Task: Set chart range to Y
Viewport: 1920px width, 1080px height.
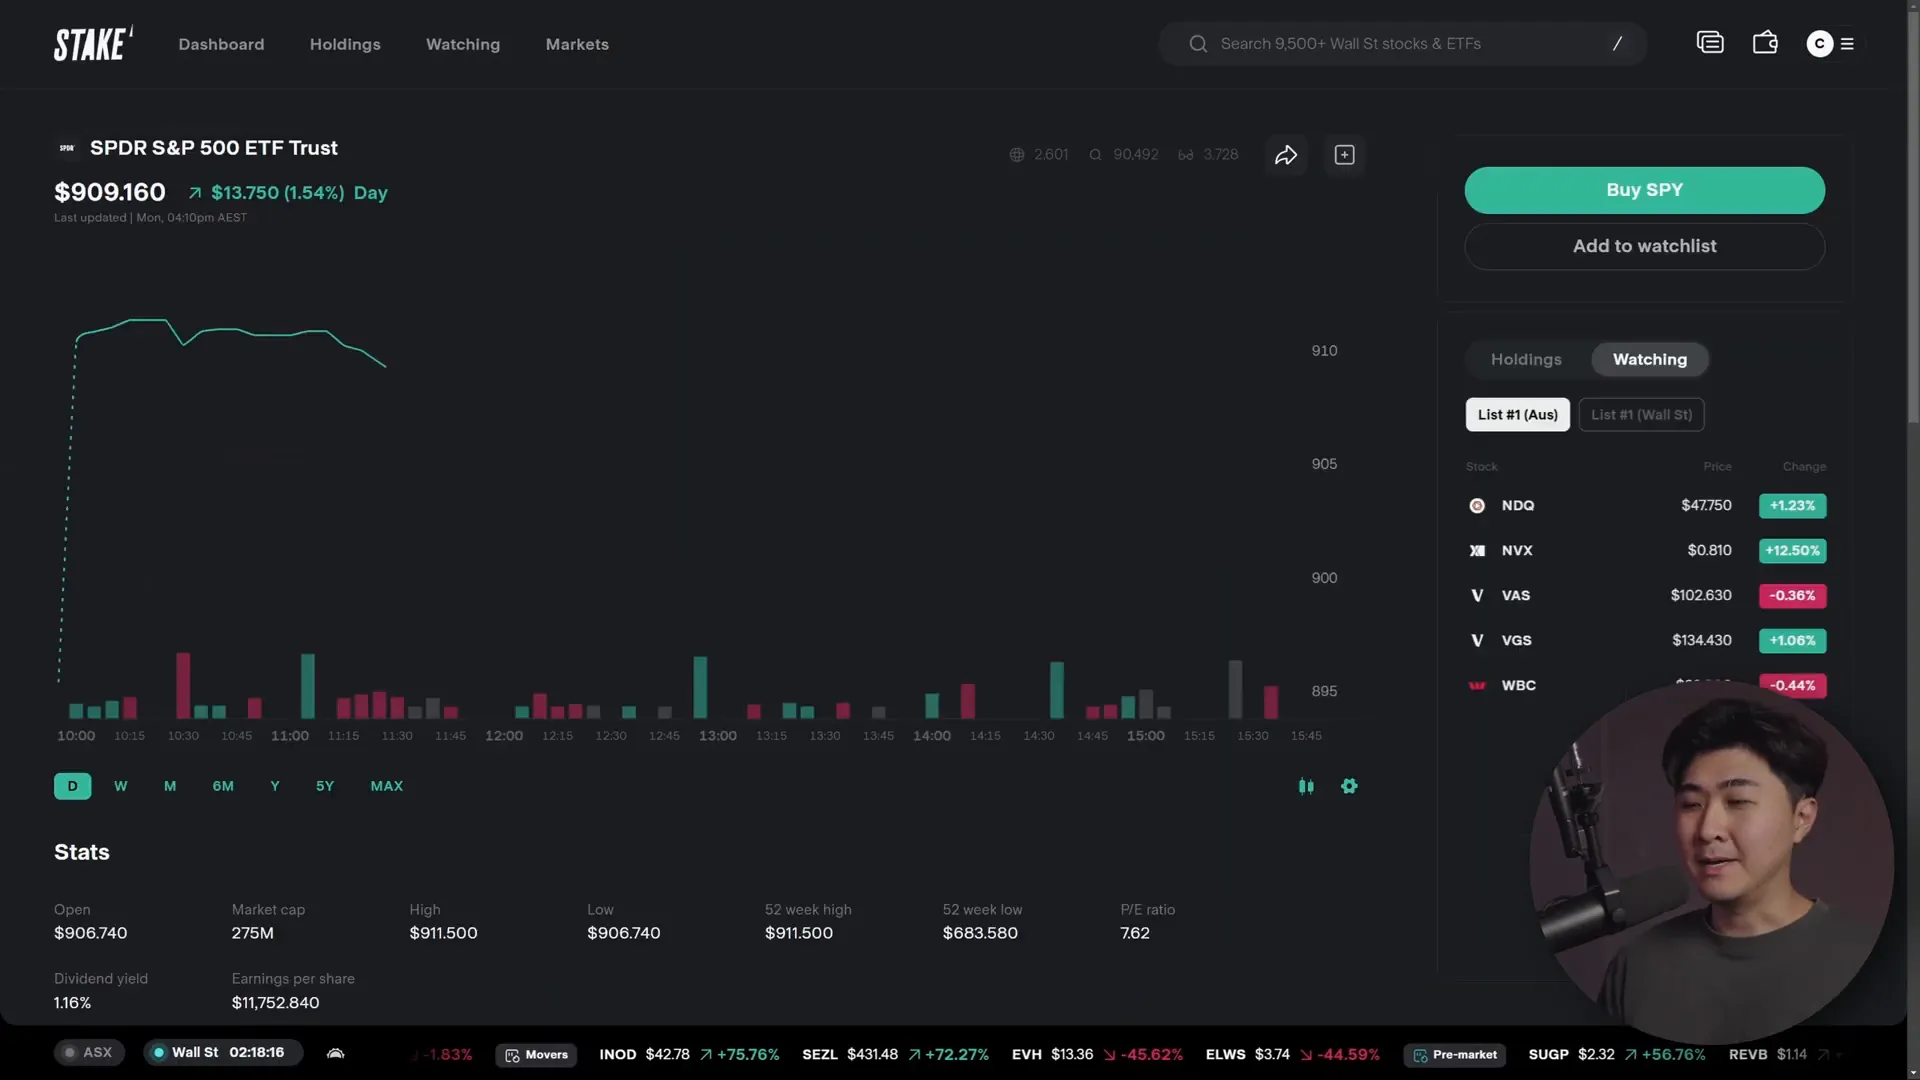Action: point(275,786)
